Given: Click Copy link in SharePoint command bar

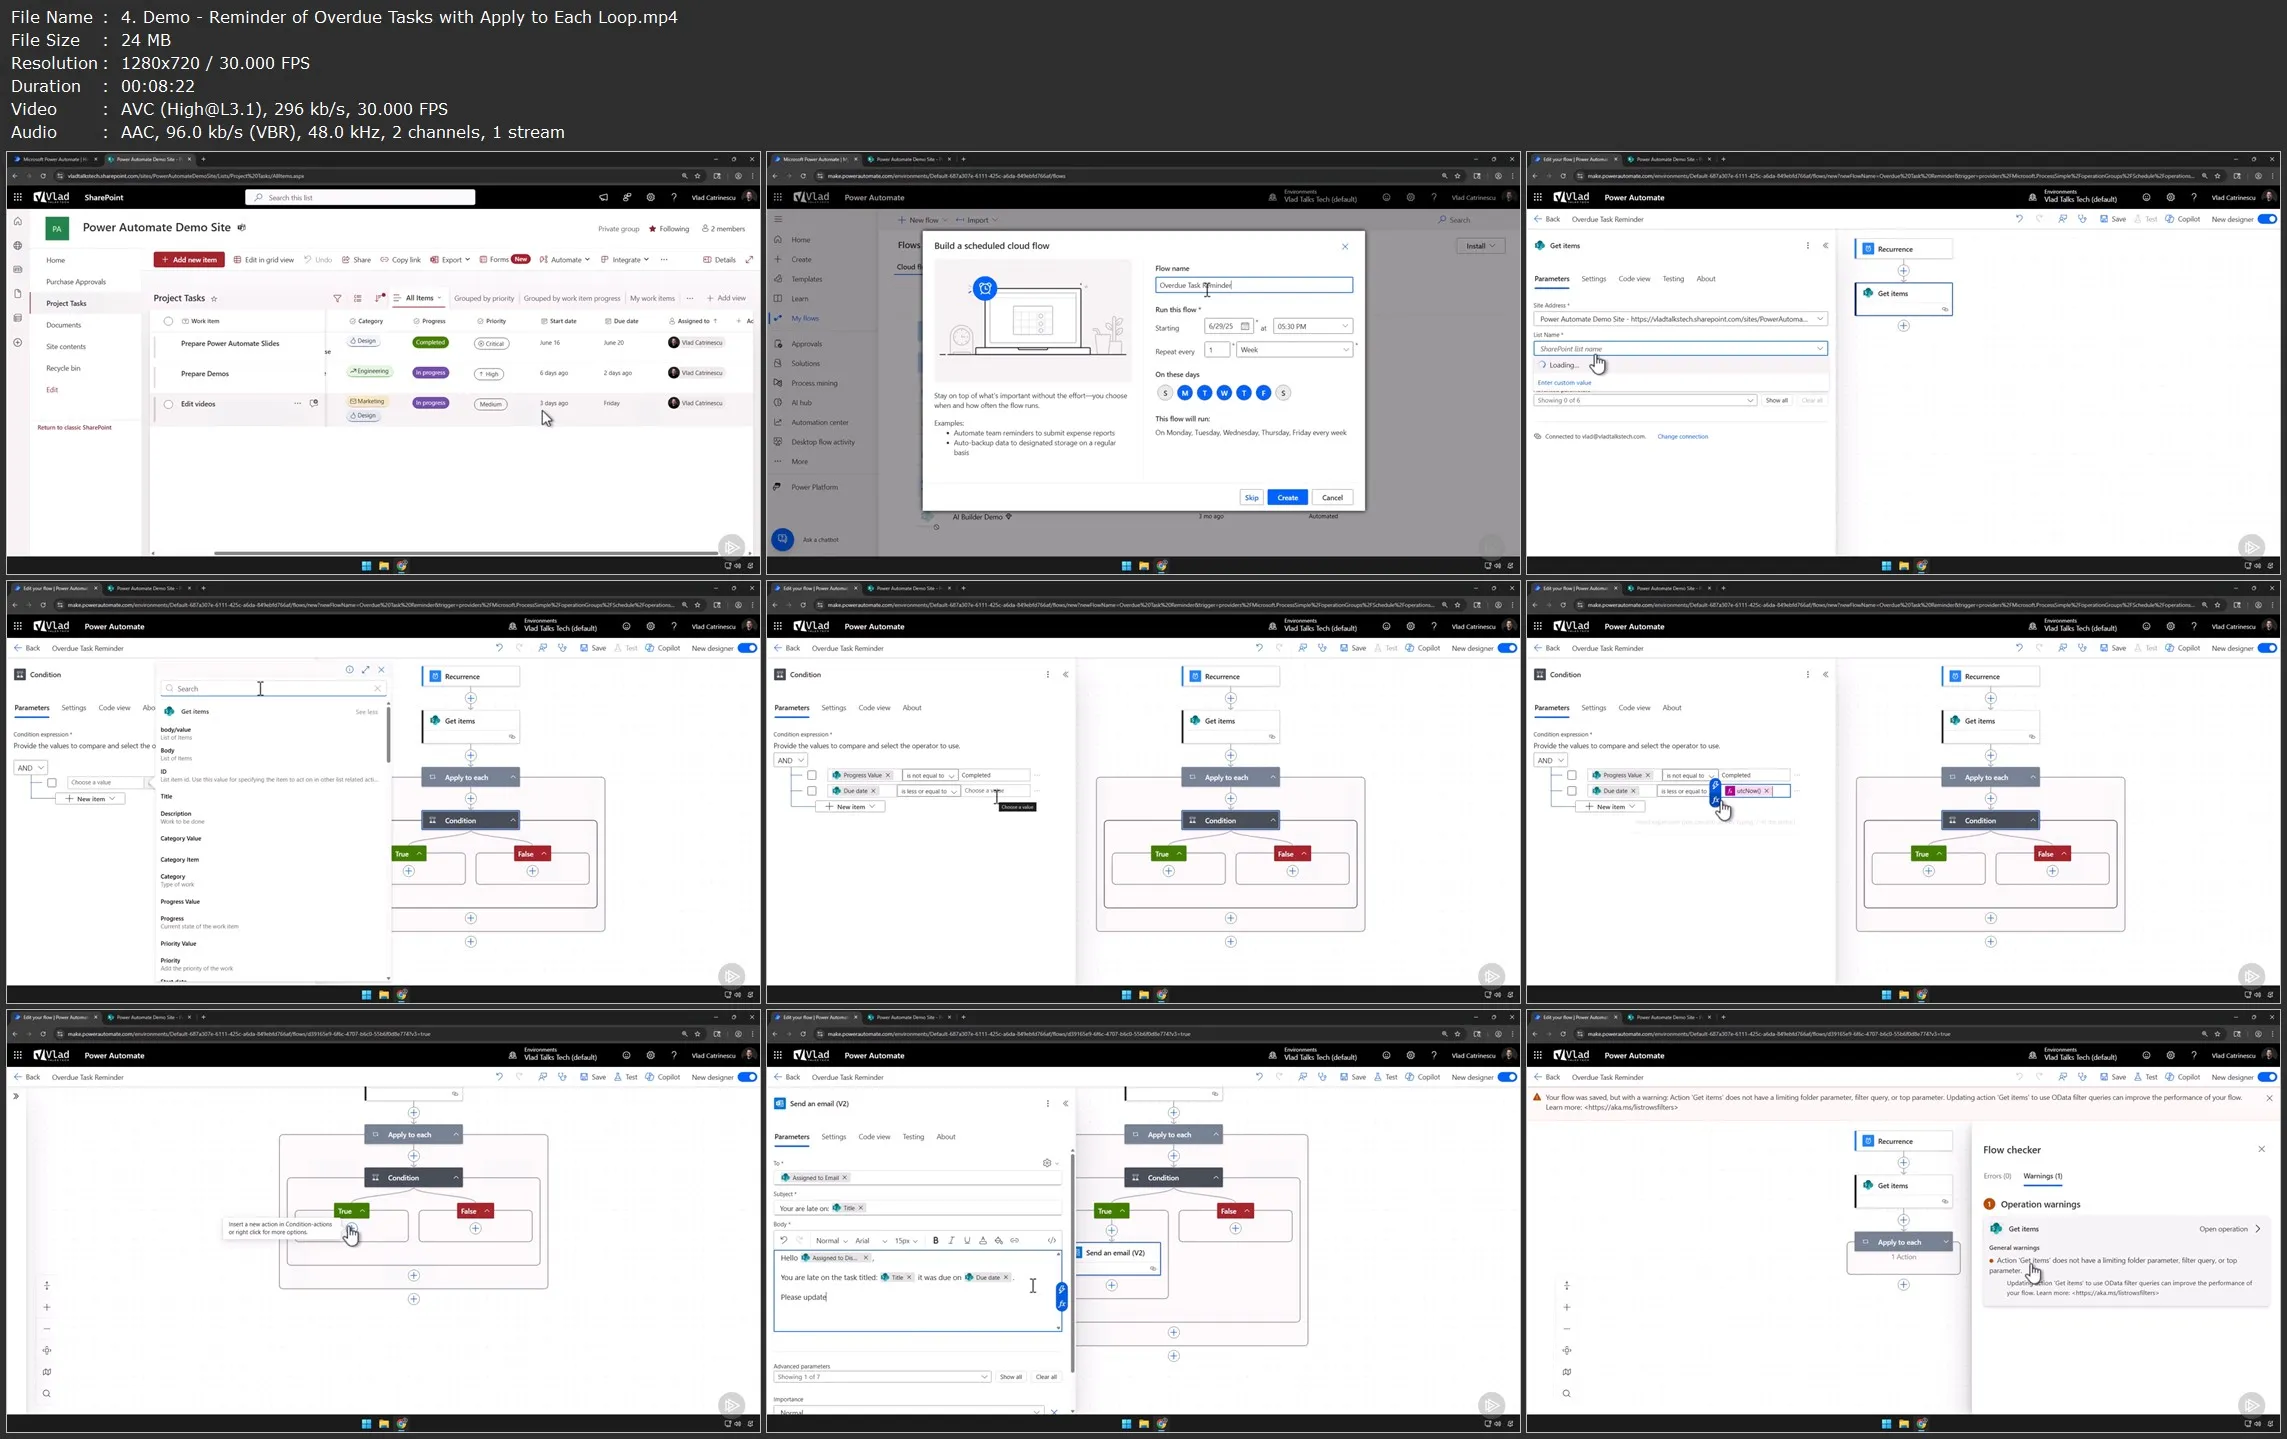Looking at the screenshot, I should pyautogui.click(x=401, y=260).
